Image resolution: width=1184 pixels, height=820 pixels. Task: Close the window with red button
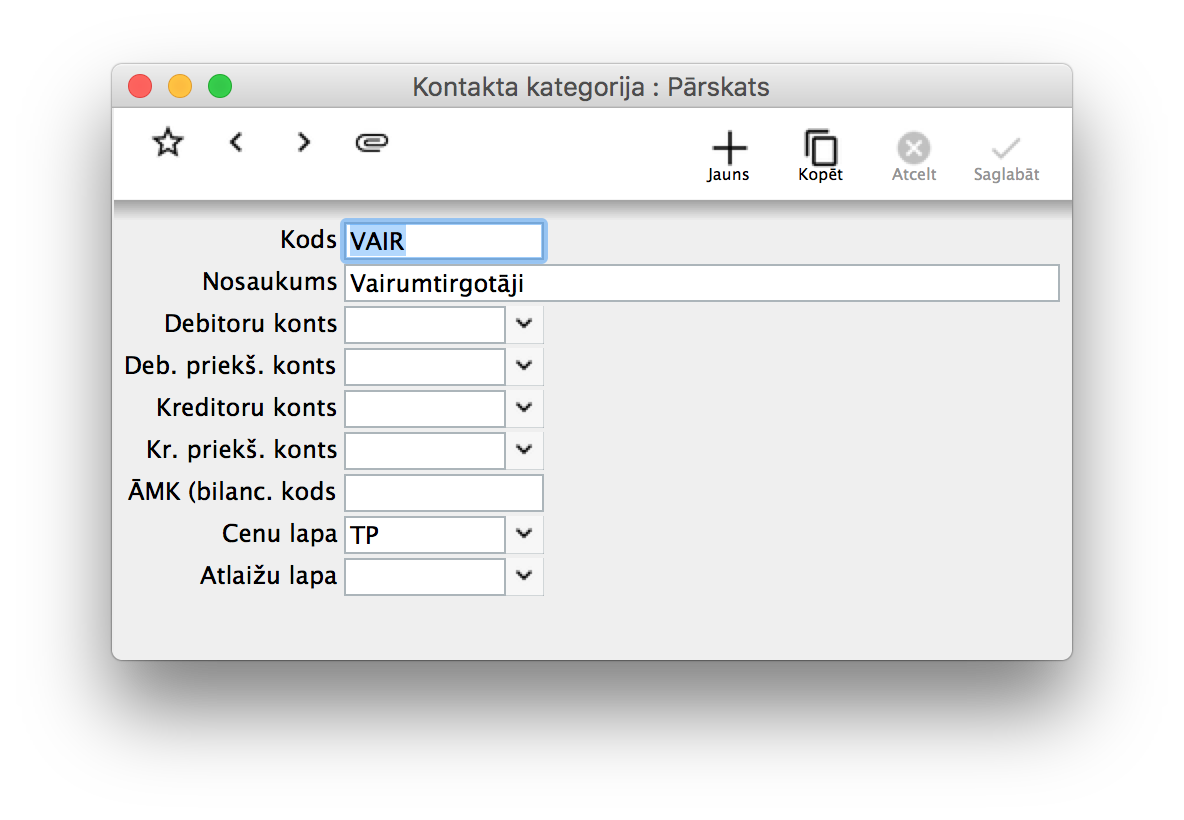coord(140,86)
